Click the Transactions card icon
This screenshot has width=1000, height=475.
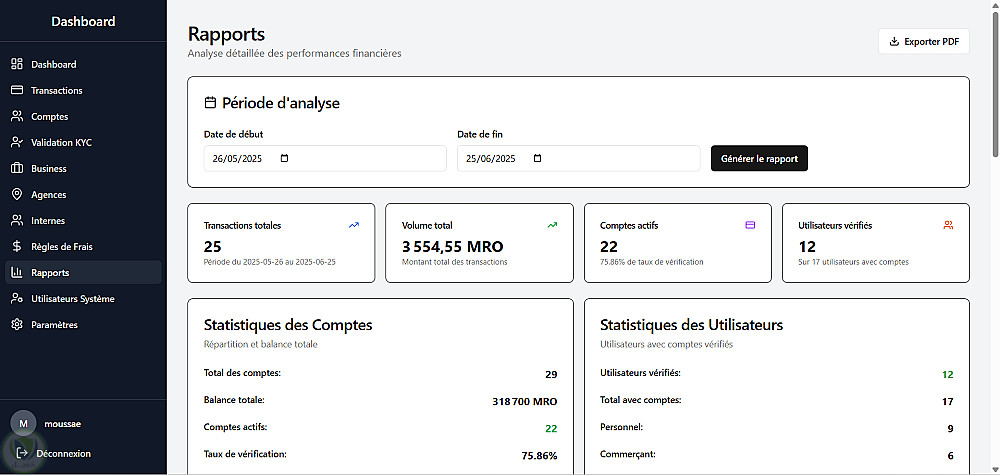[17, 91]
